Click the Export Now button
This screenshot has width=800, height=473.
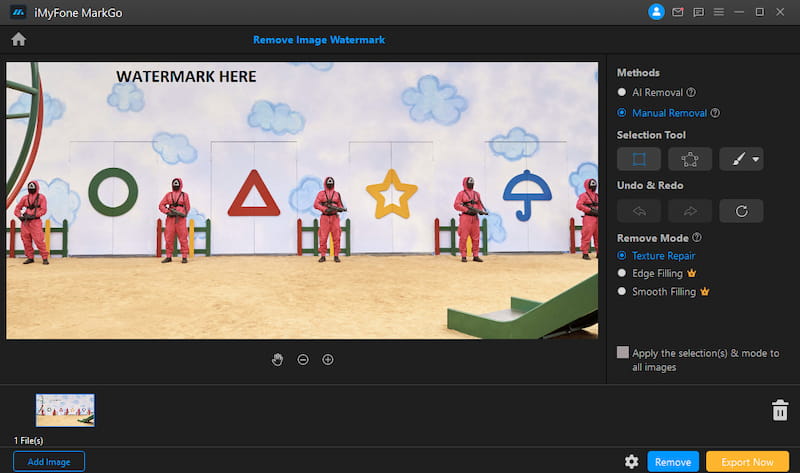pyautogui.click(x=747, y=462)
